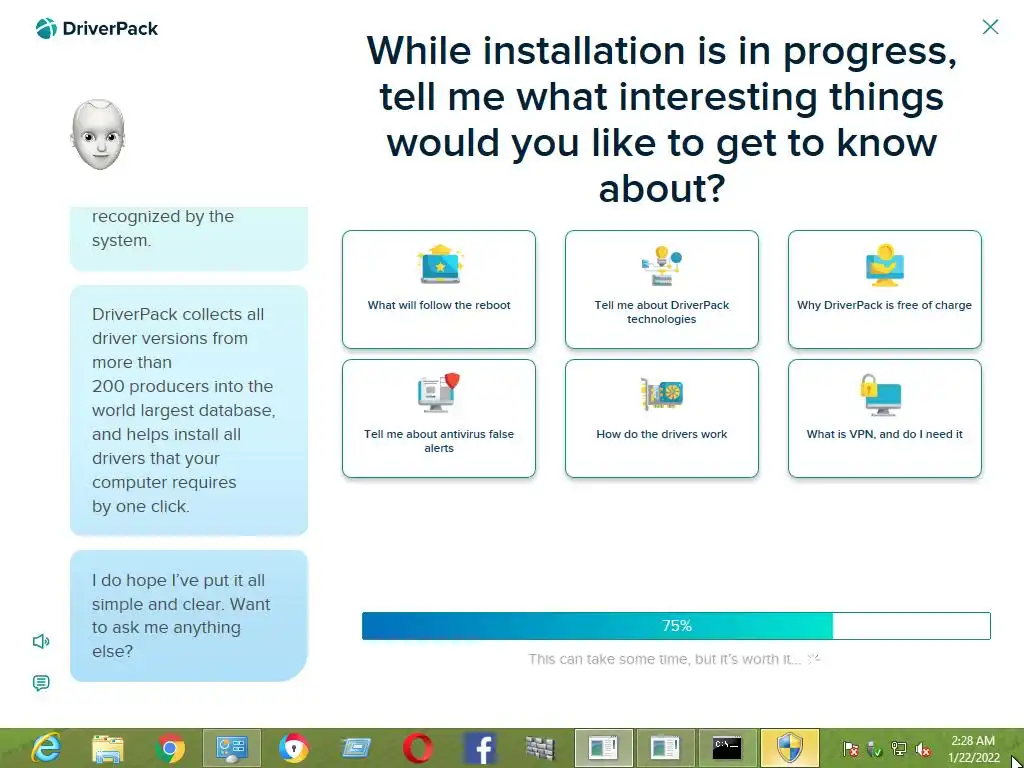Select the 'What will follow the reboot' card

coord(439,289)
